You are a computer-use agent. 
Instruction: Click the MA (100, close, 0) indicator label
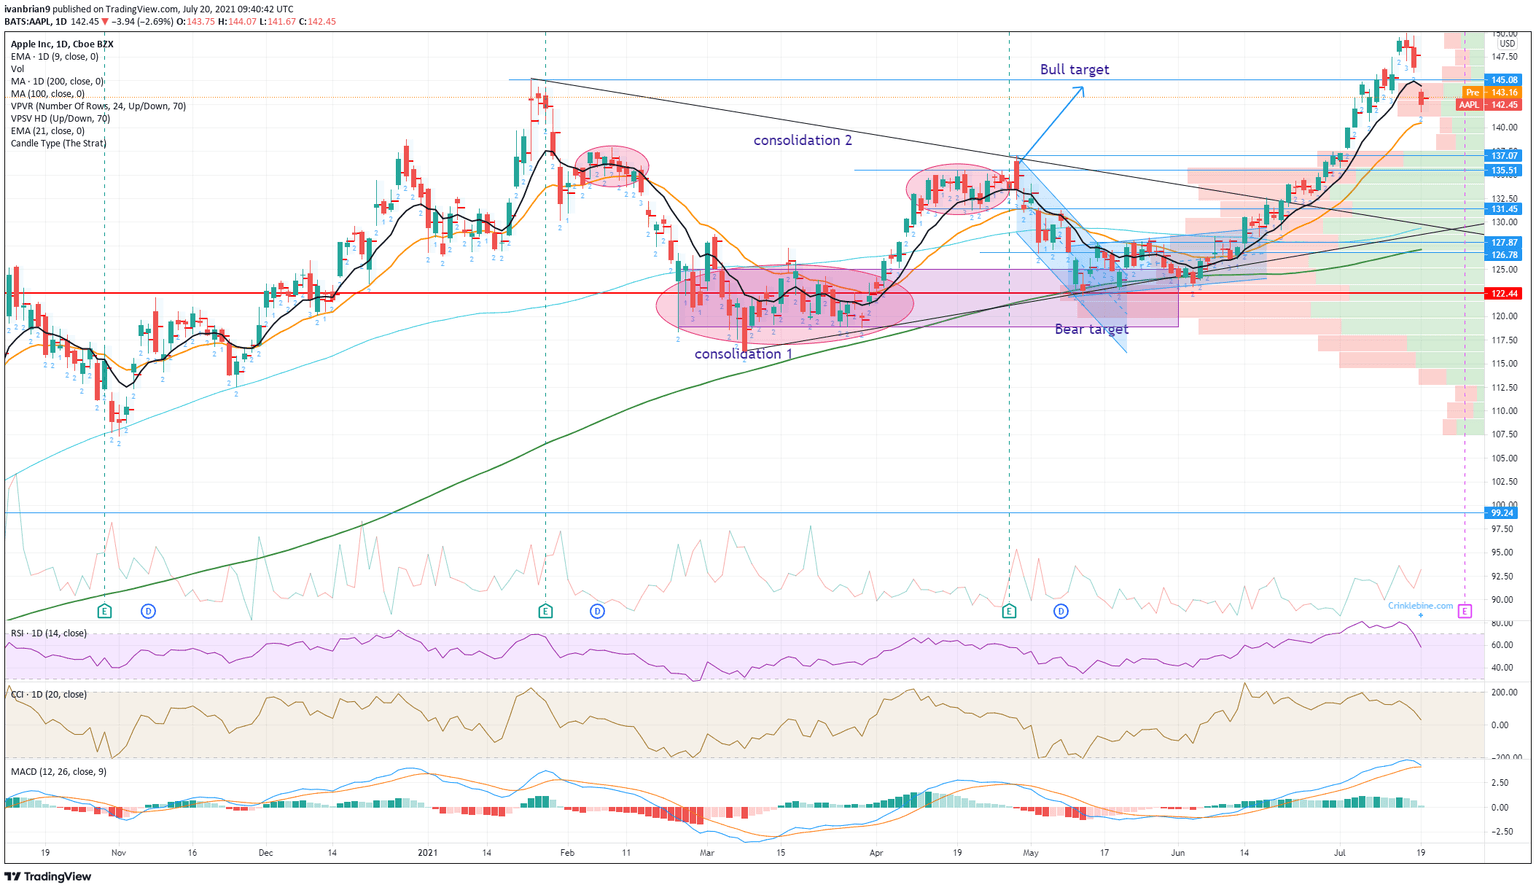click(x=48, y=94)
